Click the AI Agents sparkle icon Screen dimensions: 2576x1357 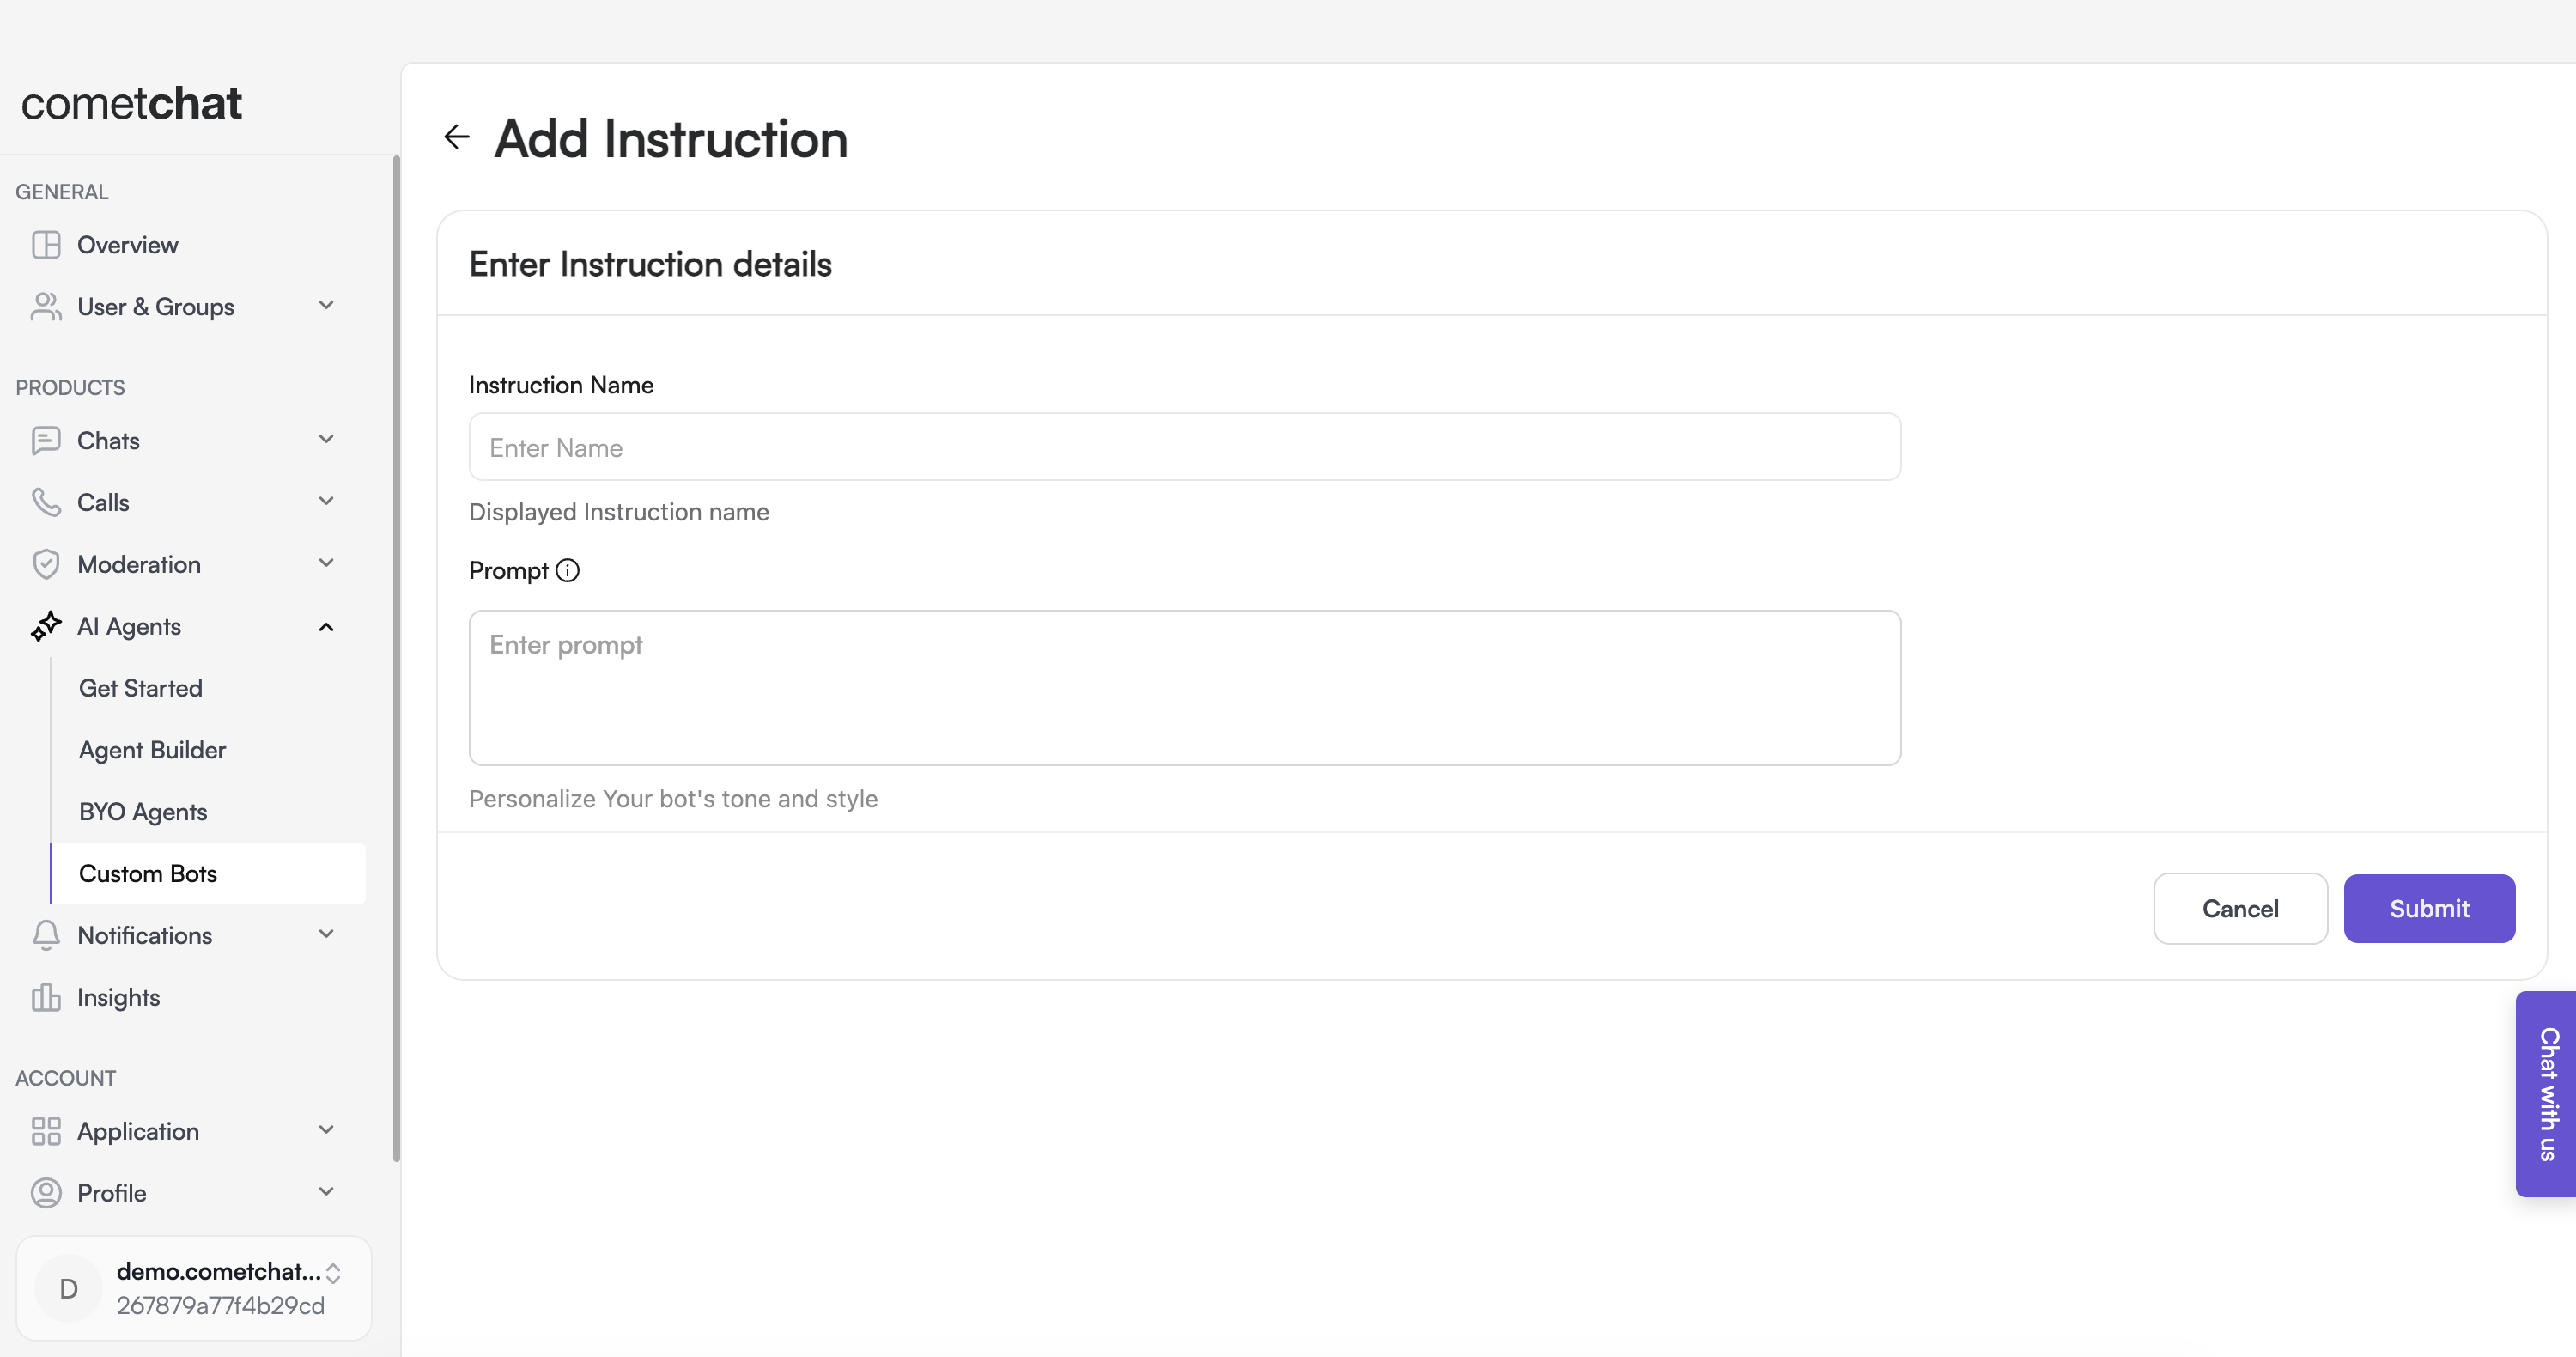(46, 626)
